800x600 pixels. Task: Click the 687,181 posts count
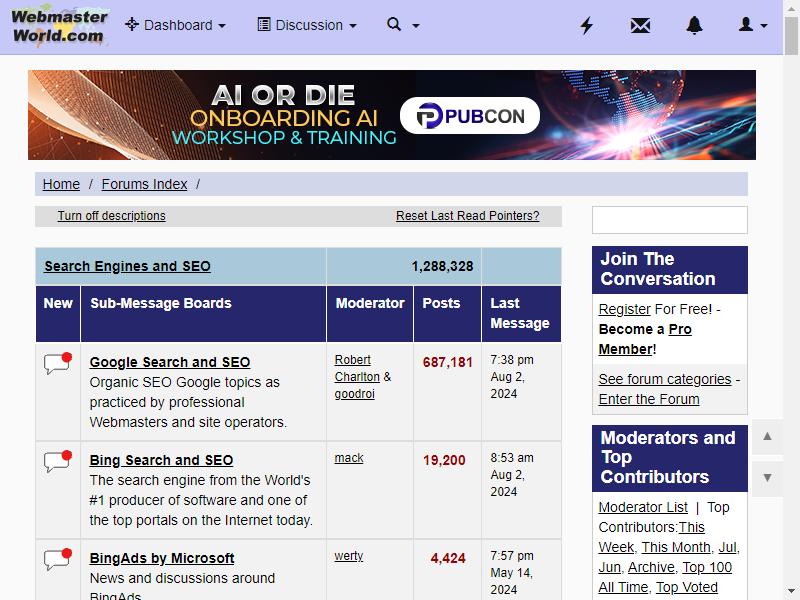coord(447,362)
